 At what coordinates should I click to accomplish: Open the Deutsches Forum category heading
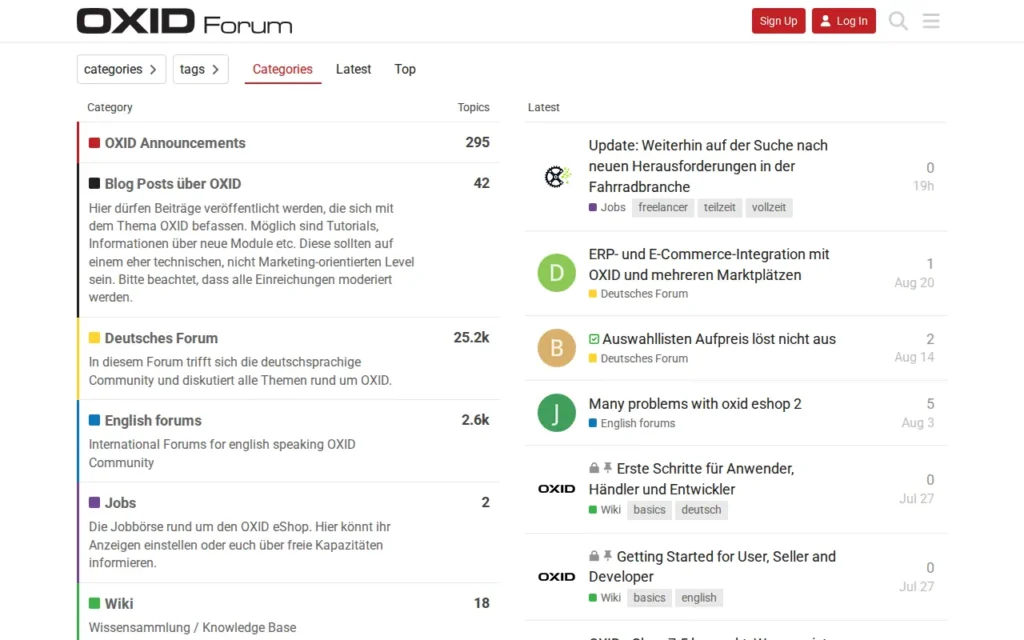(161, 338)
